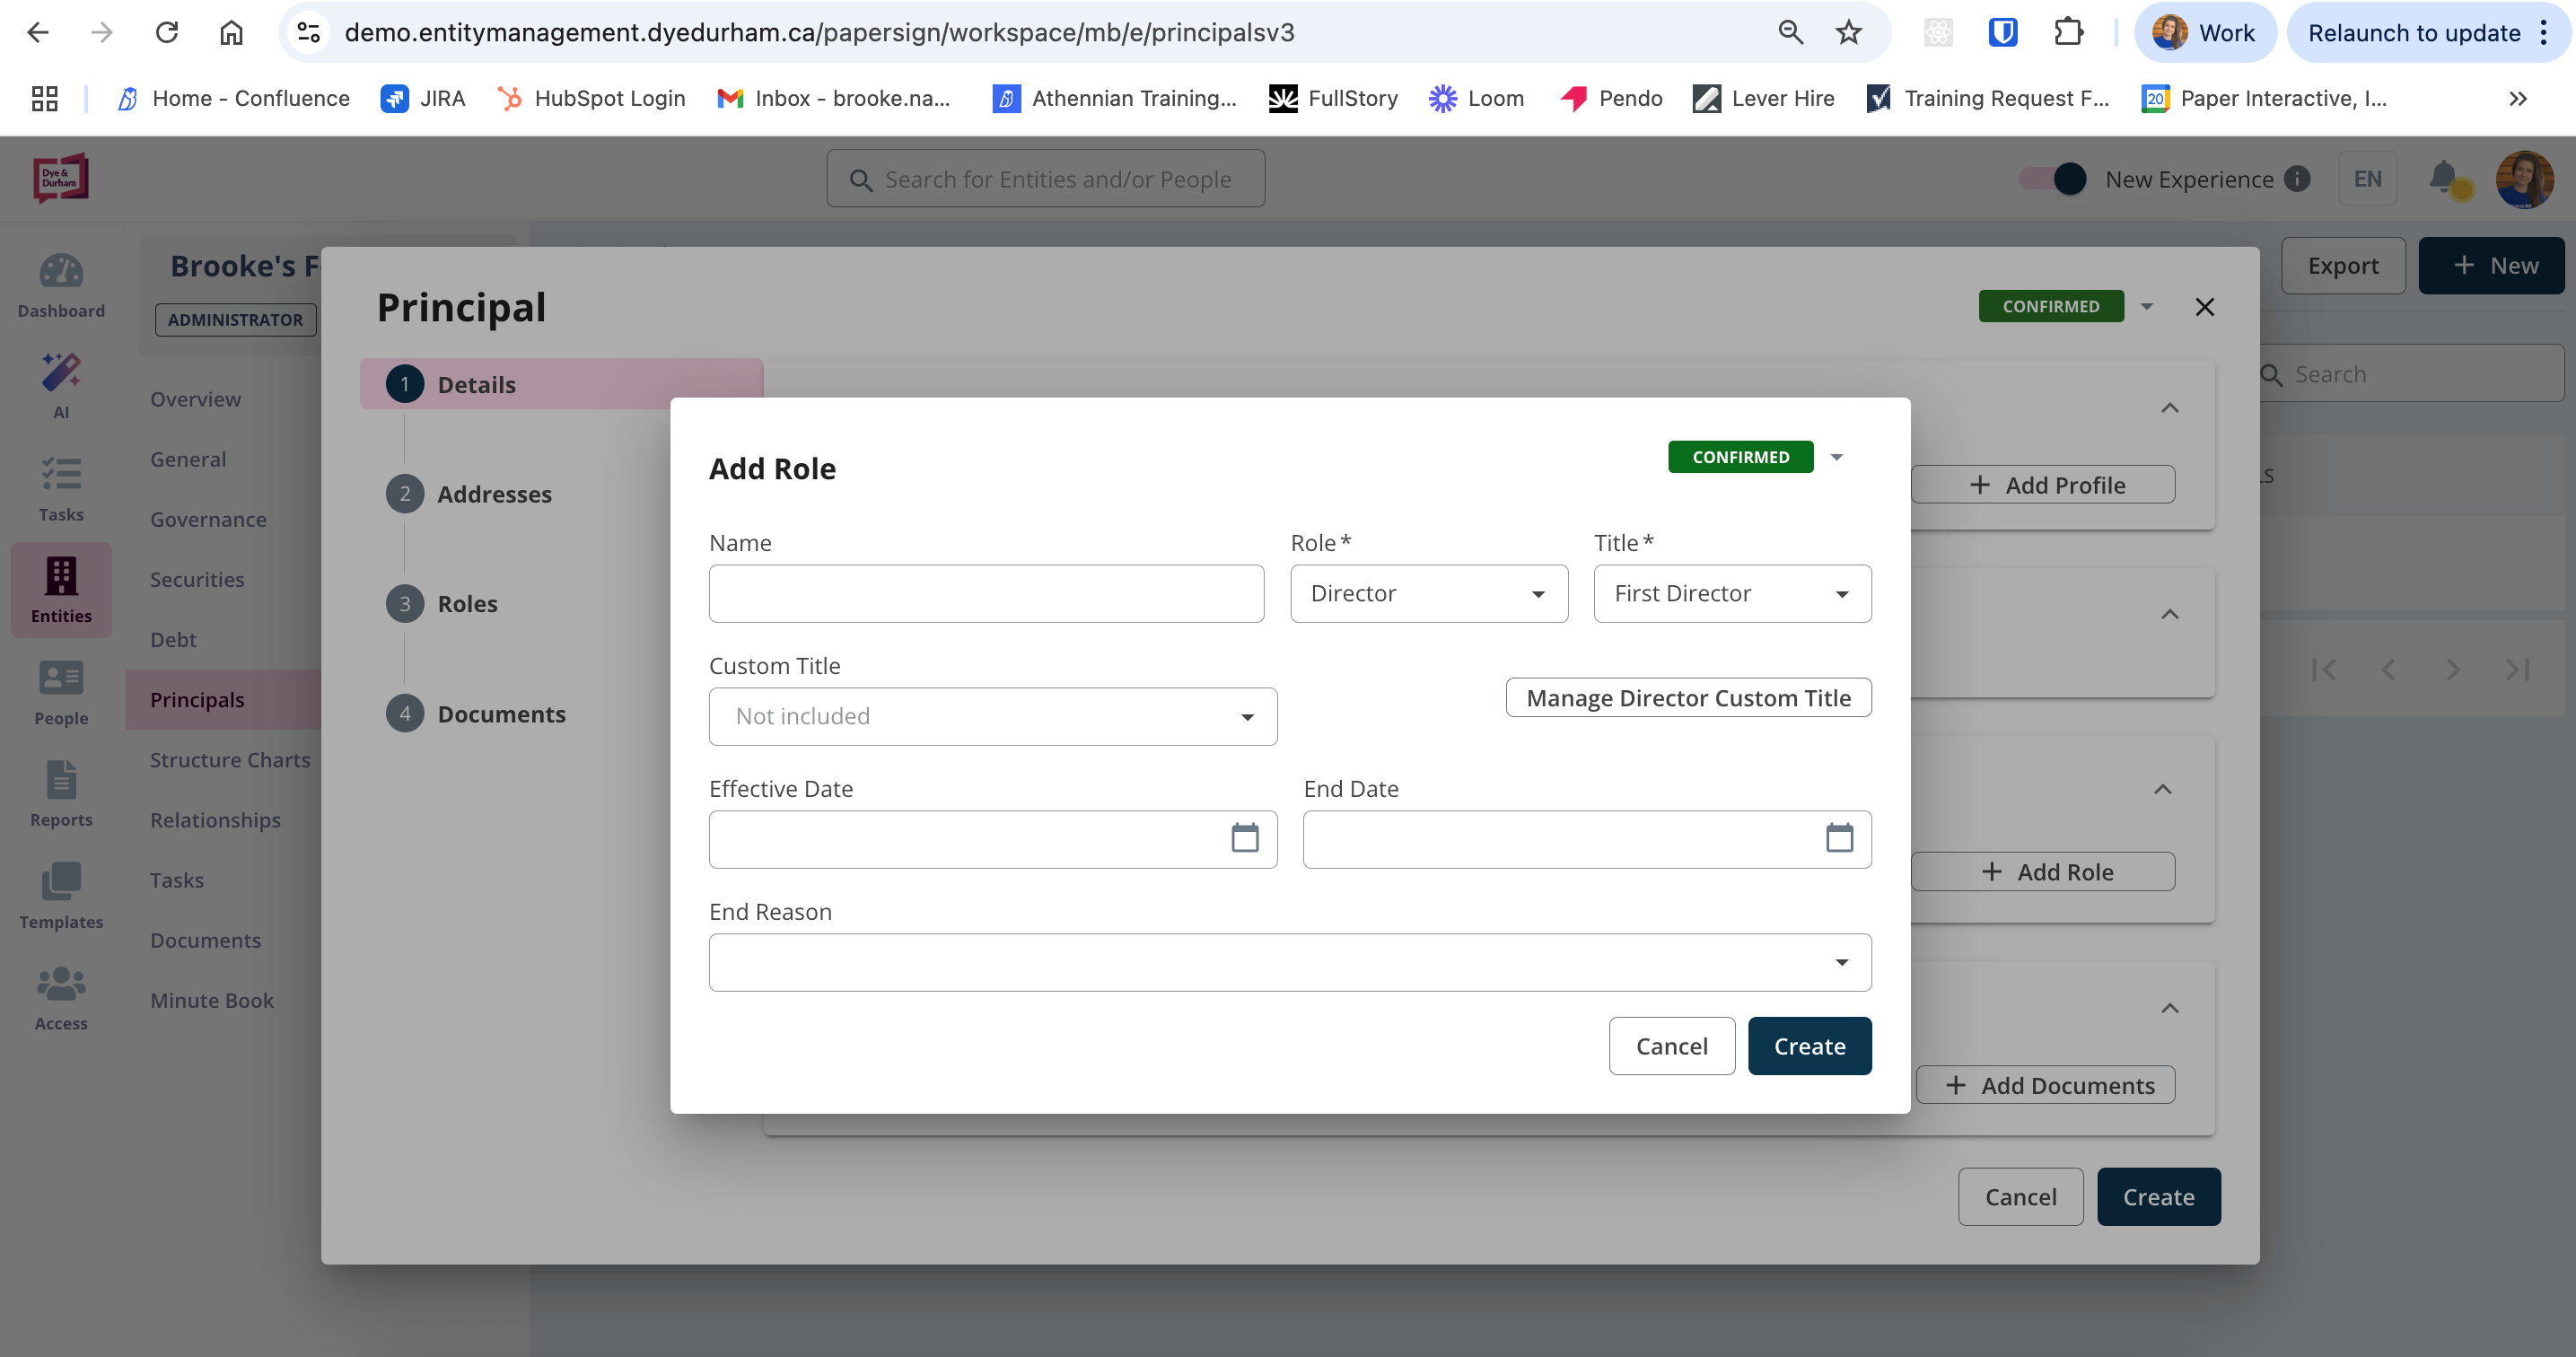Click Cancel in the Add Role dialog
The height and width of the screenshot is (1357, 2576).
pos(1671,1046)
